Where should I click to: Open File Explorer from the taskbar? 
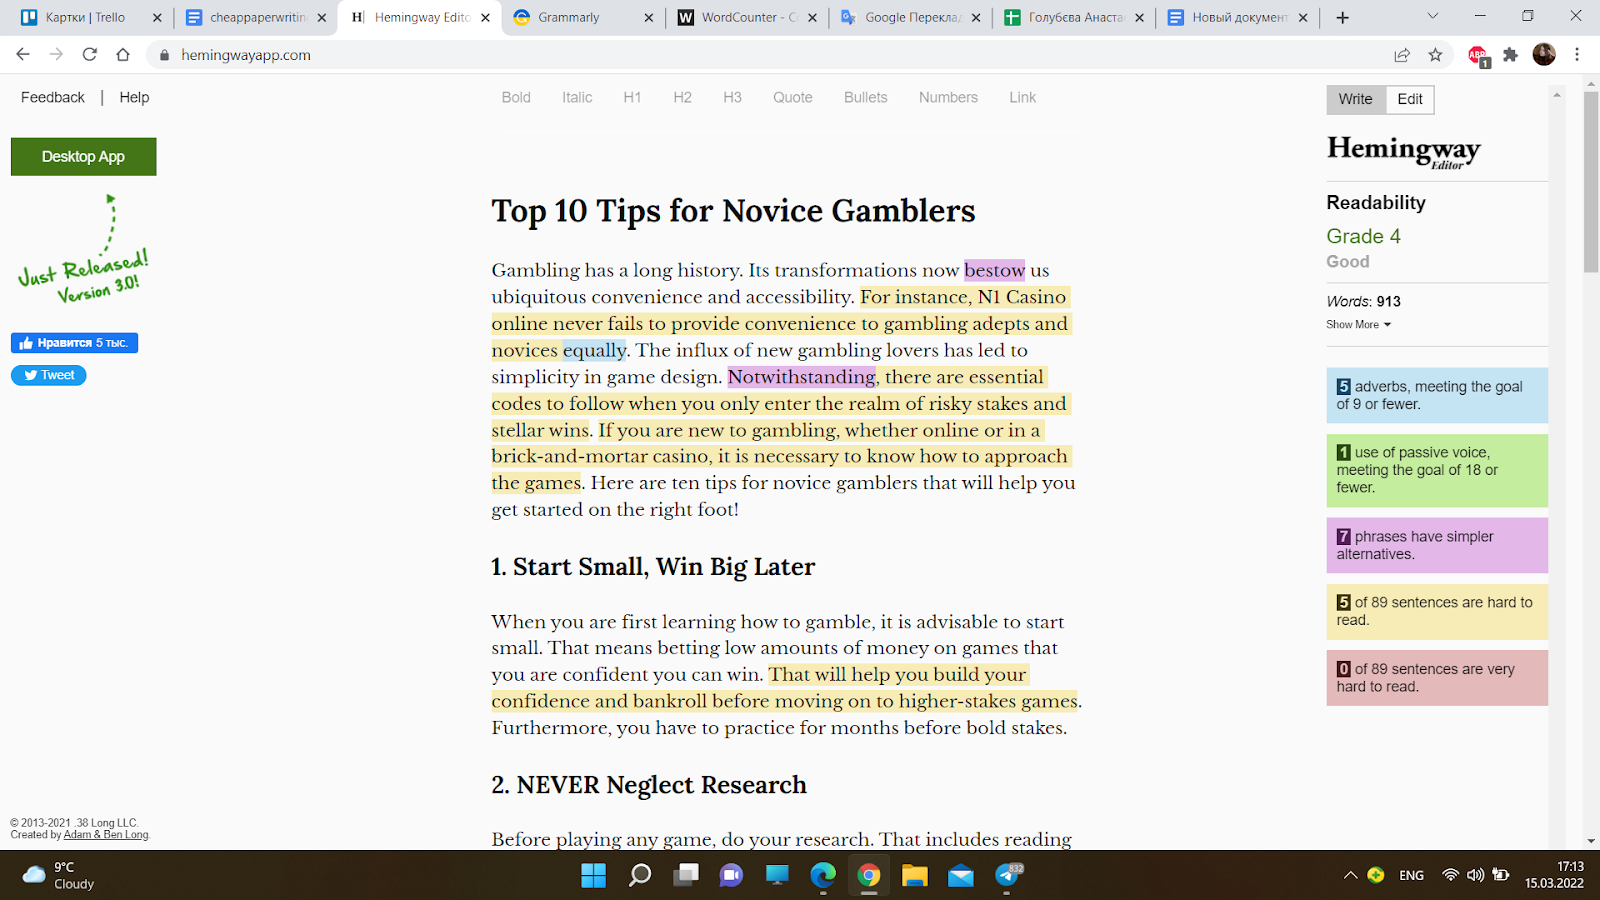coord(915,876)
